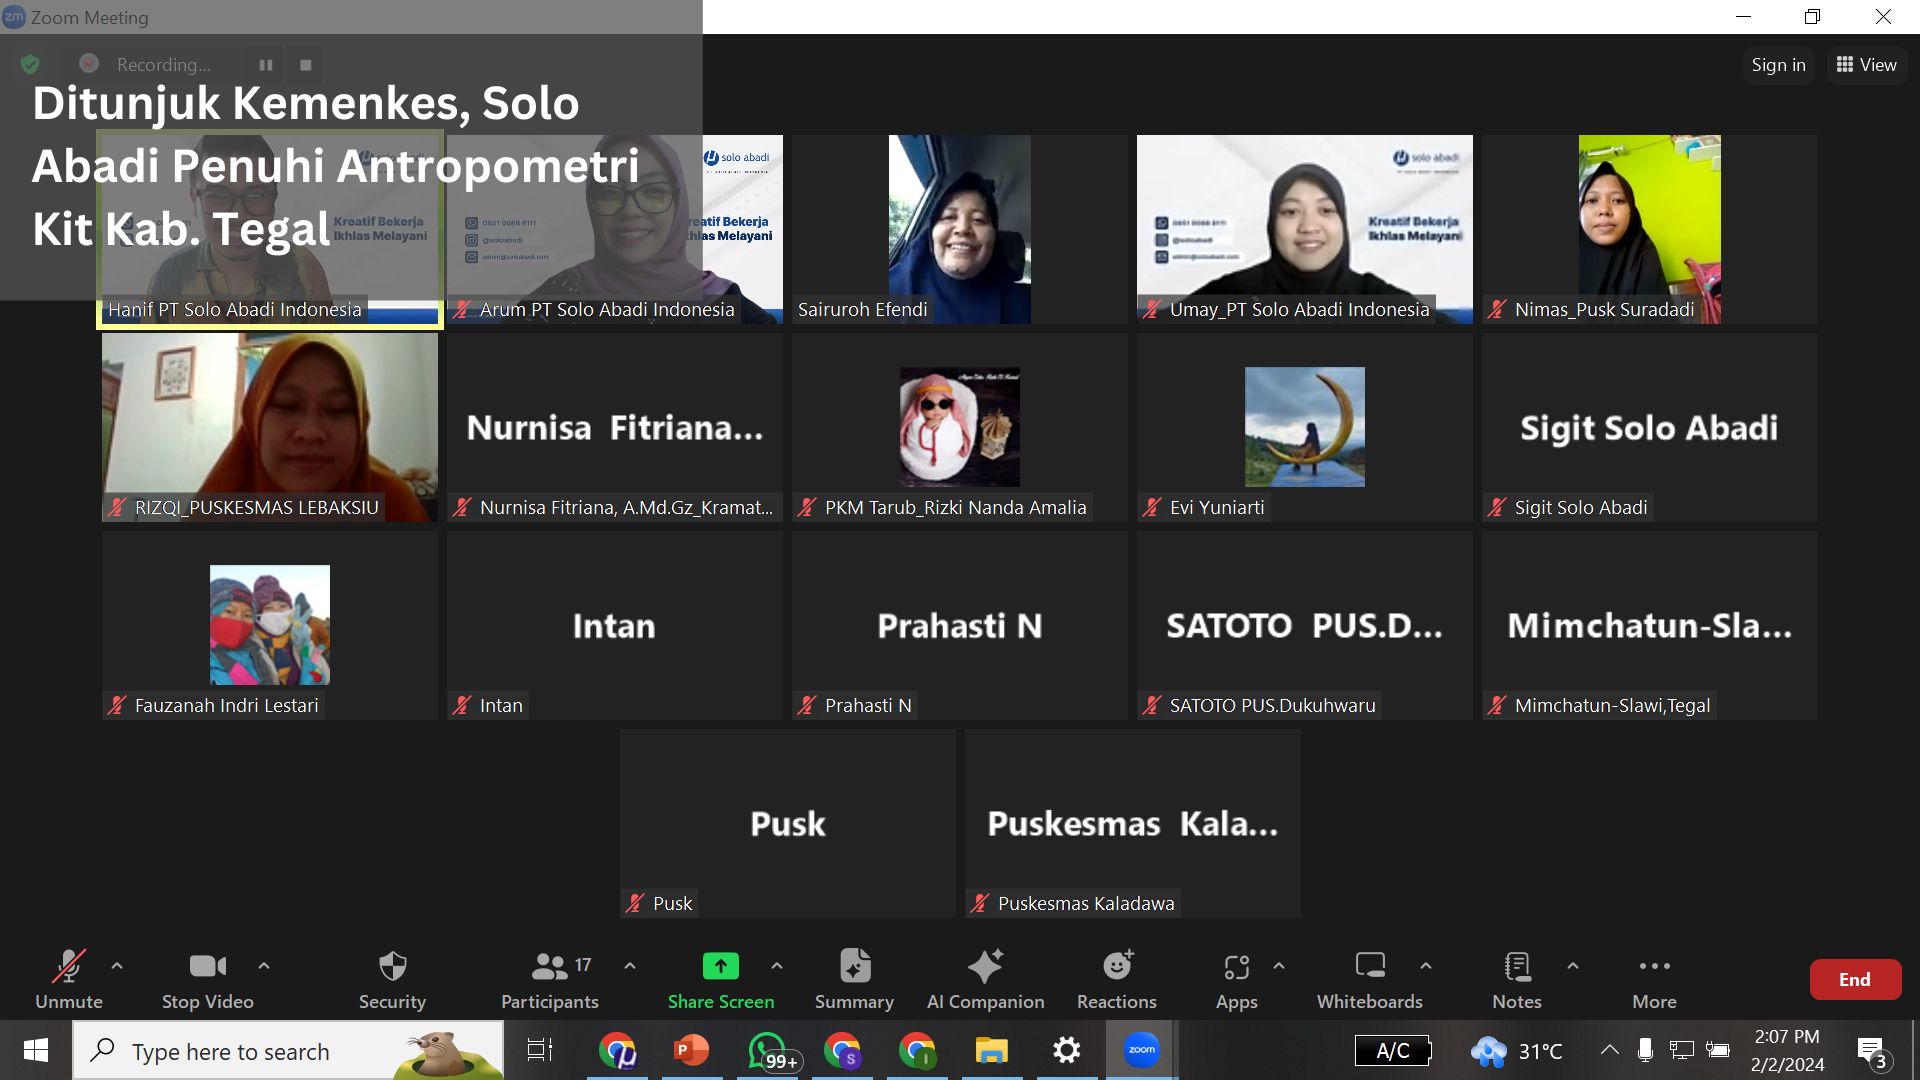Open the Reactions smiley icon
The height and width of the screenshot is (1080, 1920).
click(1117, 966)
